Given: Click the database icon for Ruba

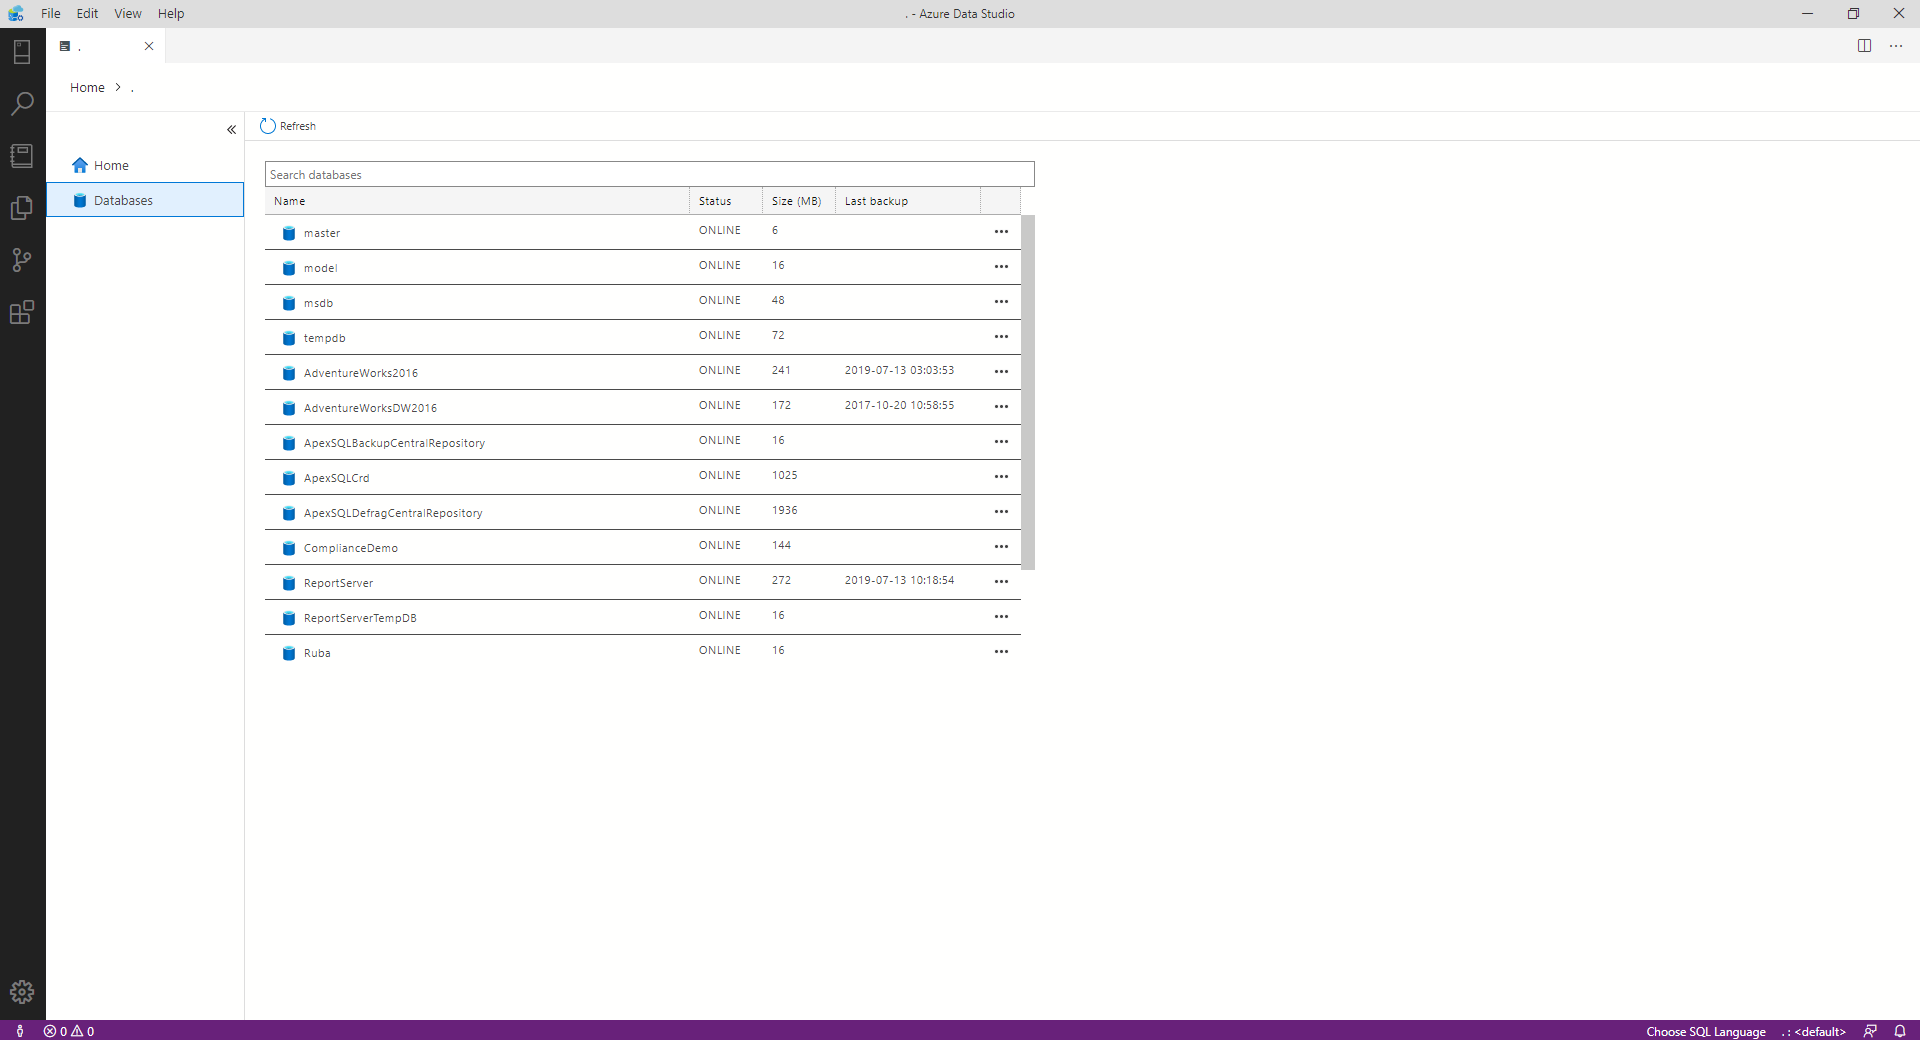Looking at the screenshot, I should point(289,653).
